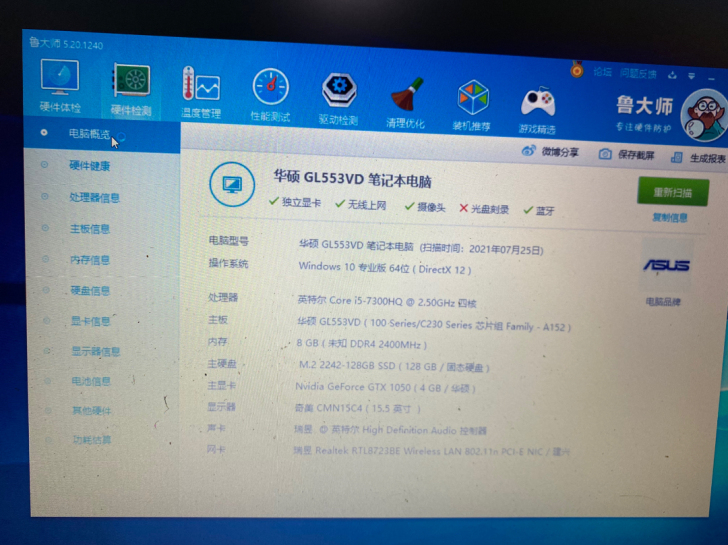Click the 重新扫描 green button

(673, 191)
